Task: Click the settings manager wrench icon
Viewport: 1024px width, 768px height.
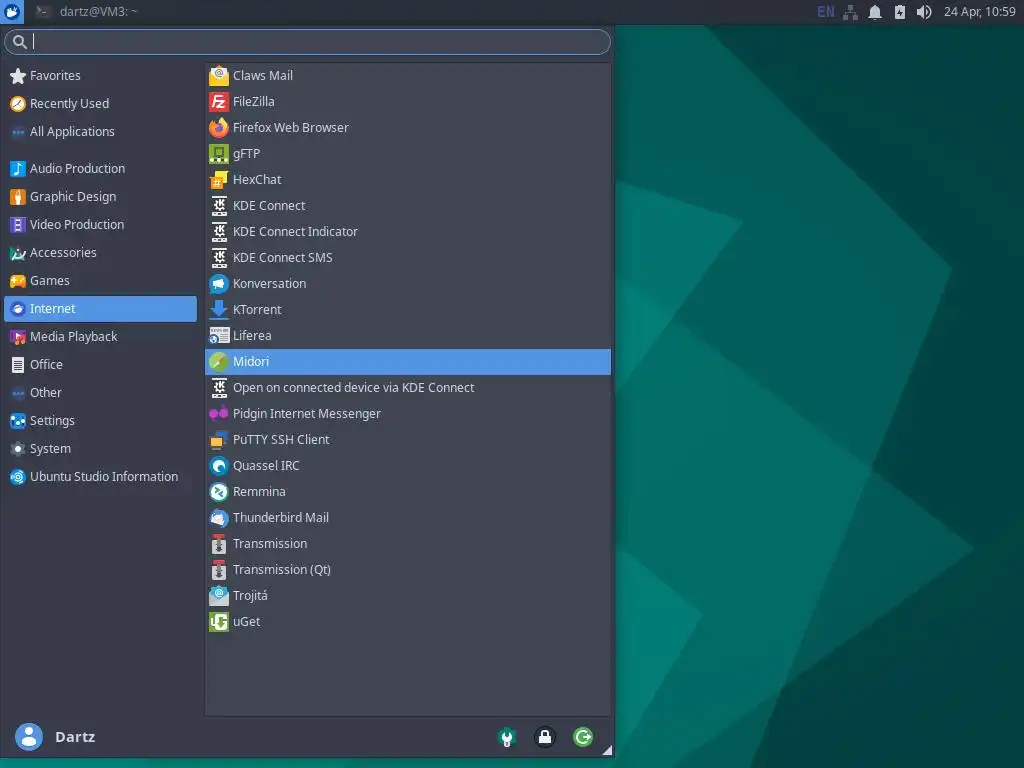Action: click(x=507, y=737)
